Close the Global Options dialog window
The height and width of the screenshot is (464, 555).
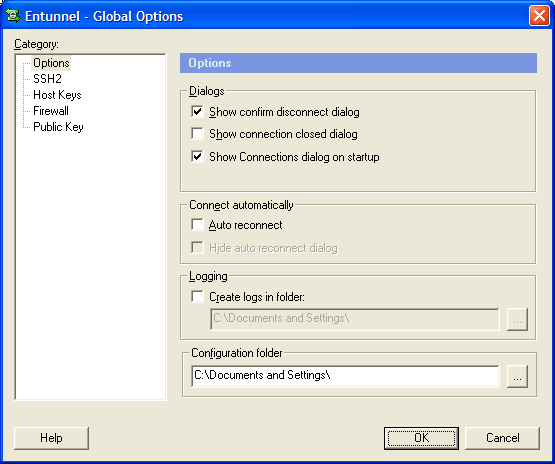click(x=539, y=16)
